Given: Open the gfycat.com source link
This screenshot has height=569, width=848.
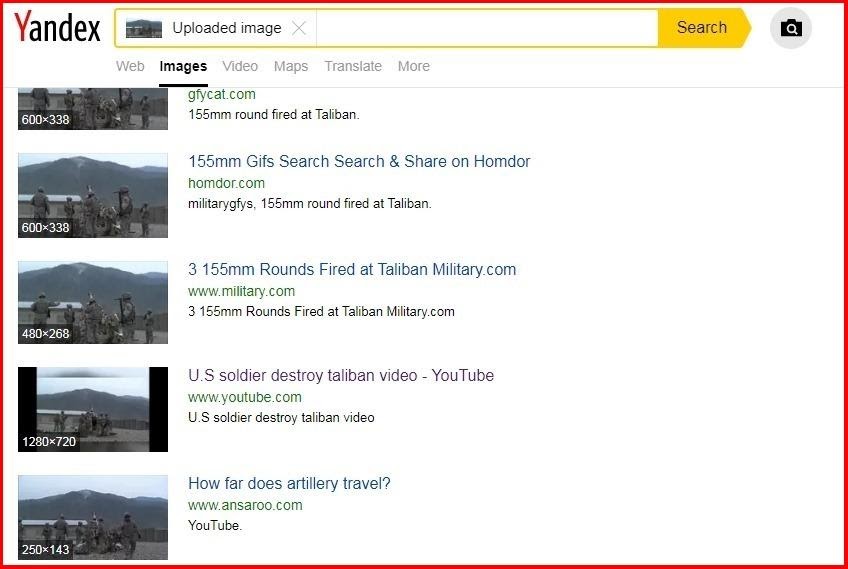Looking at the screenshot, I should click(222, 94).
